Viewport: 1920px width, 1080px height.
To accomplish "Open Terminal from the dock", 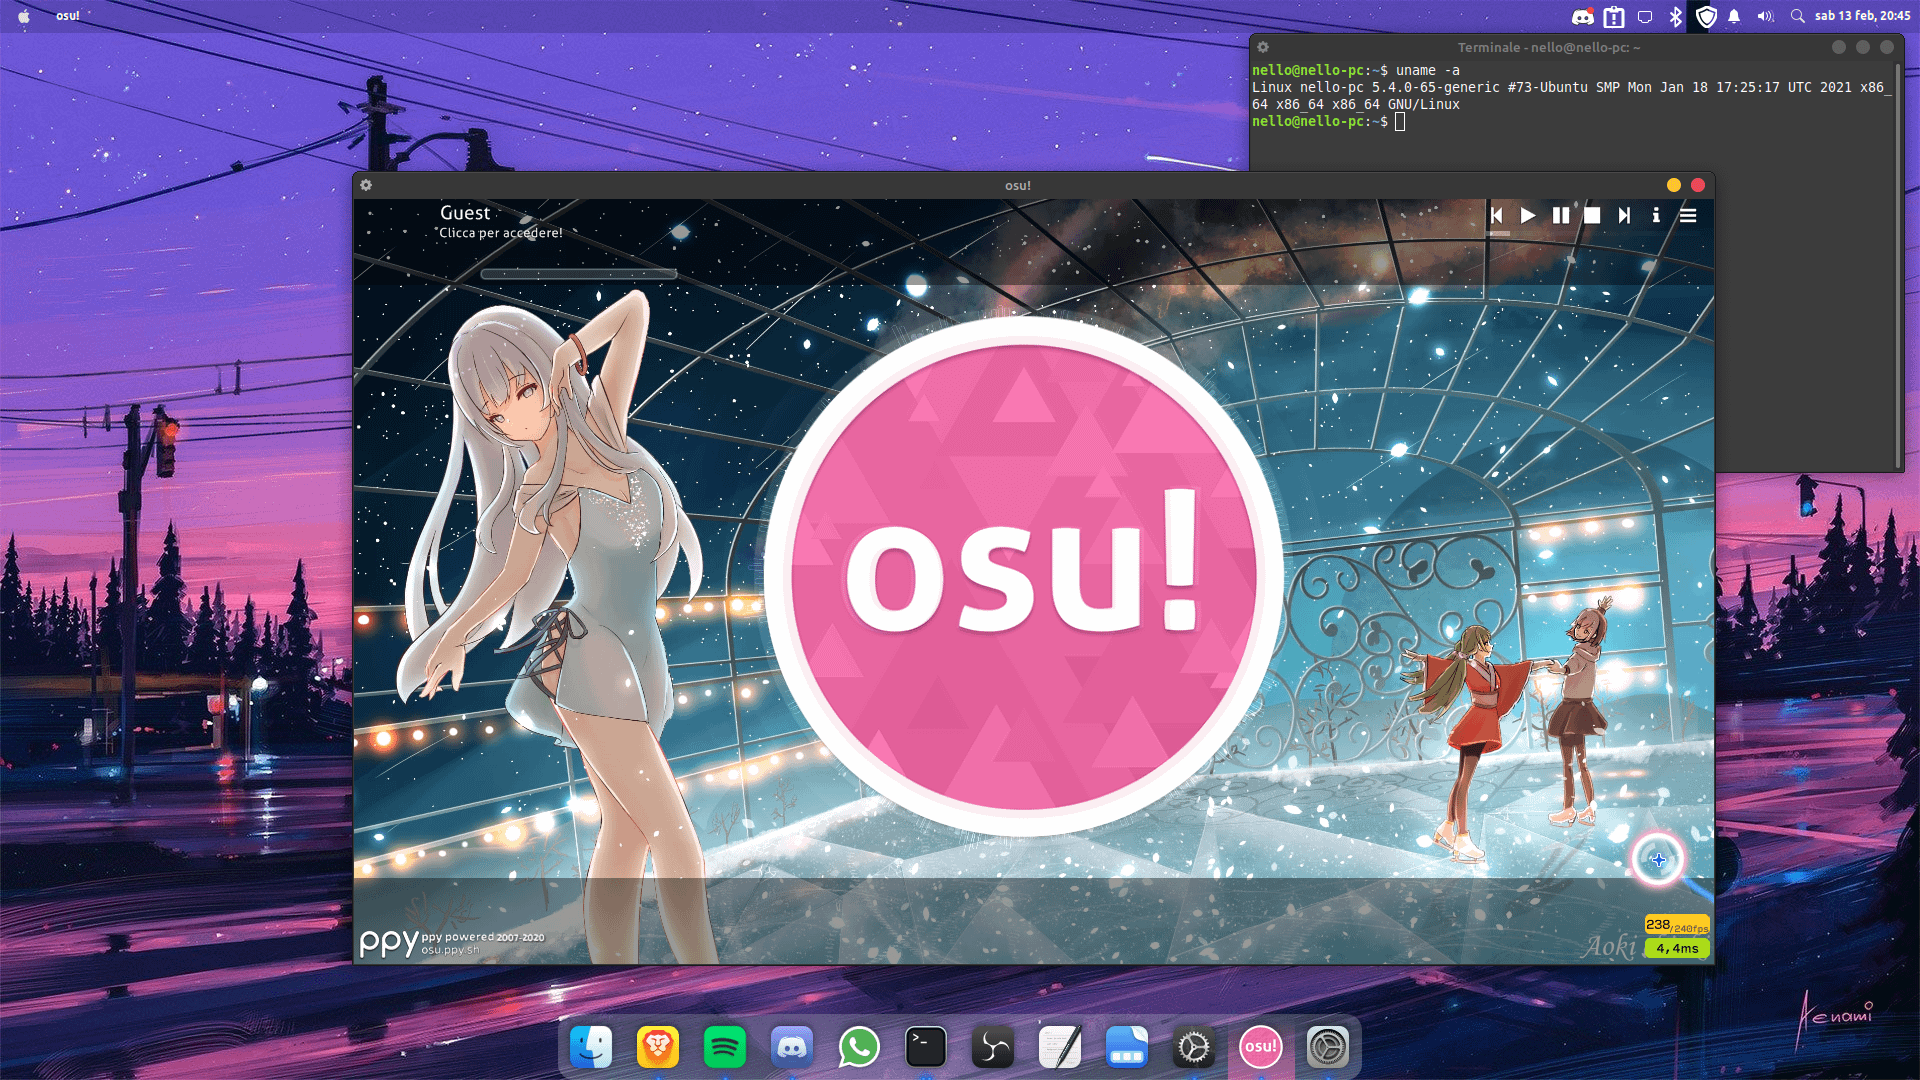I will click(926, 1047).
